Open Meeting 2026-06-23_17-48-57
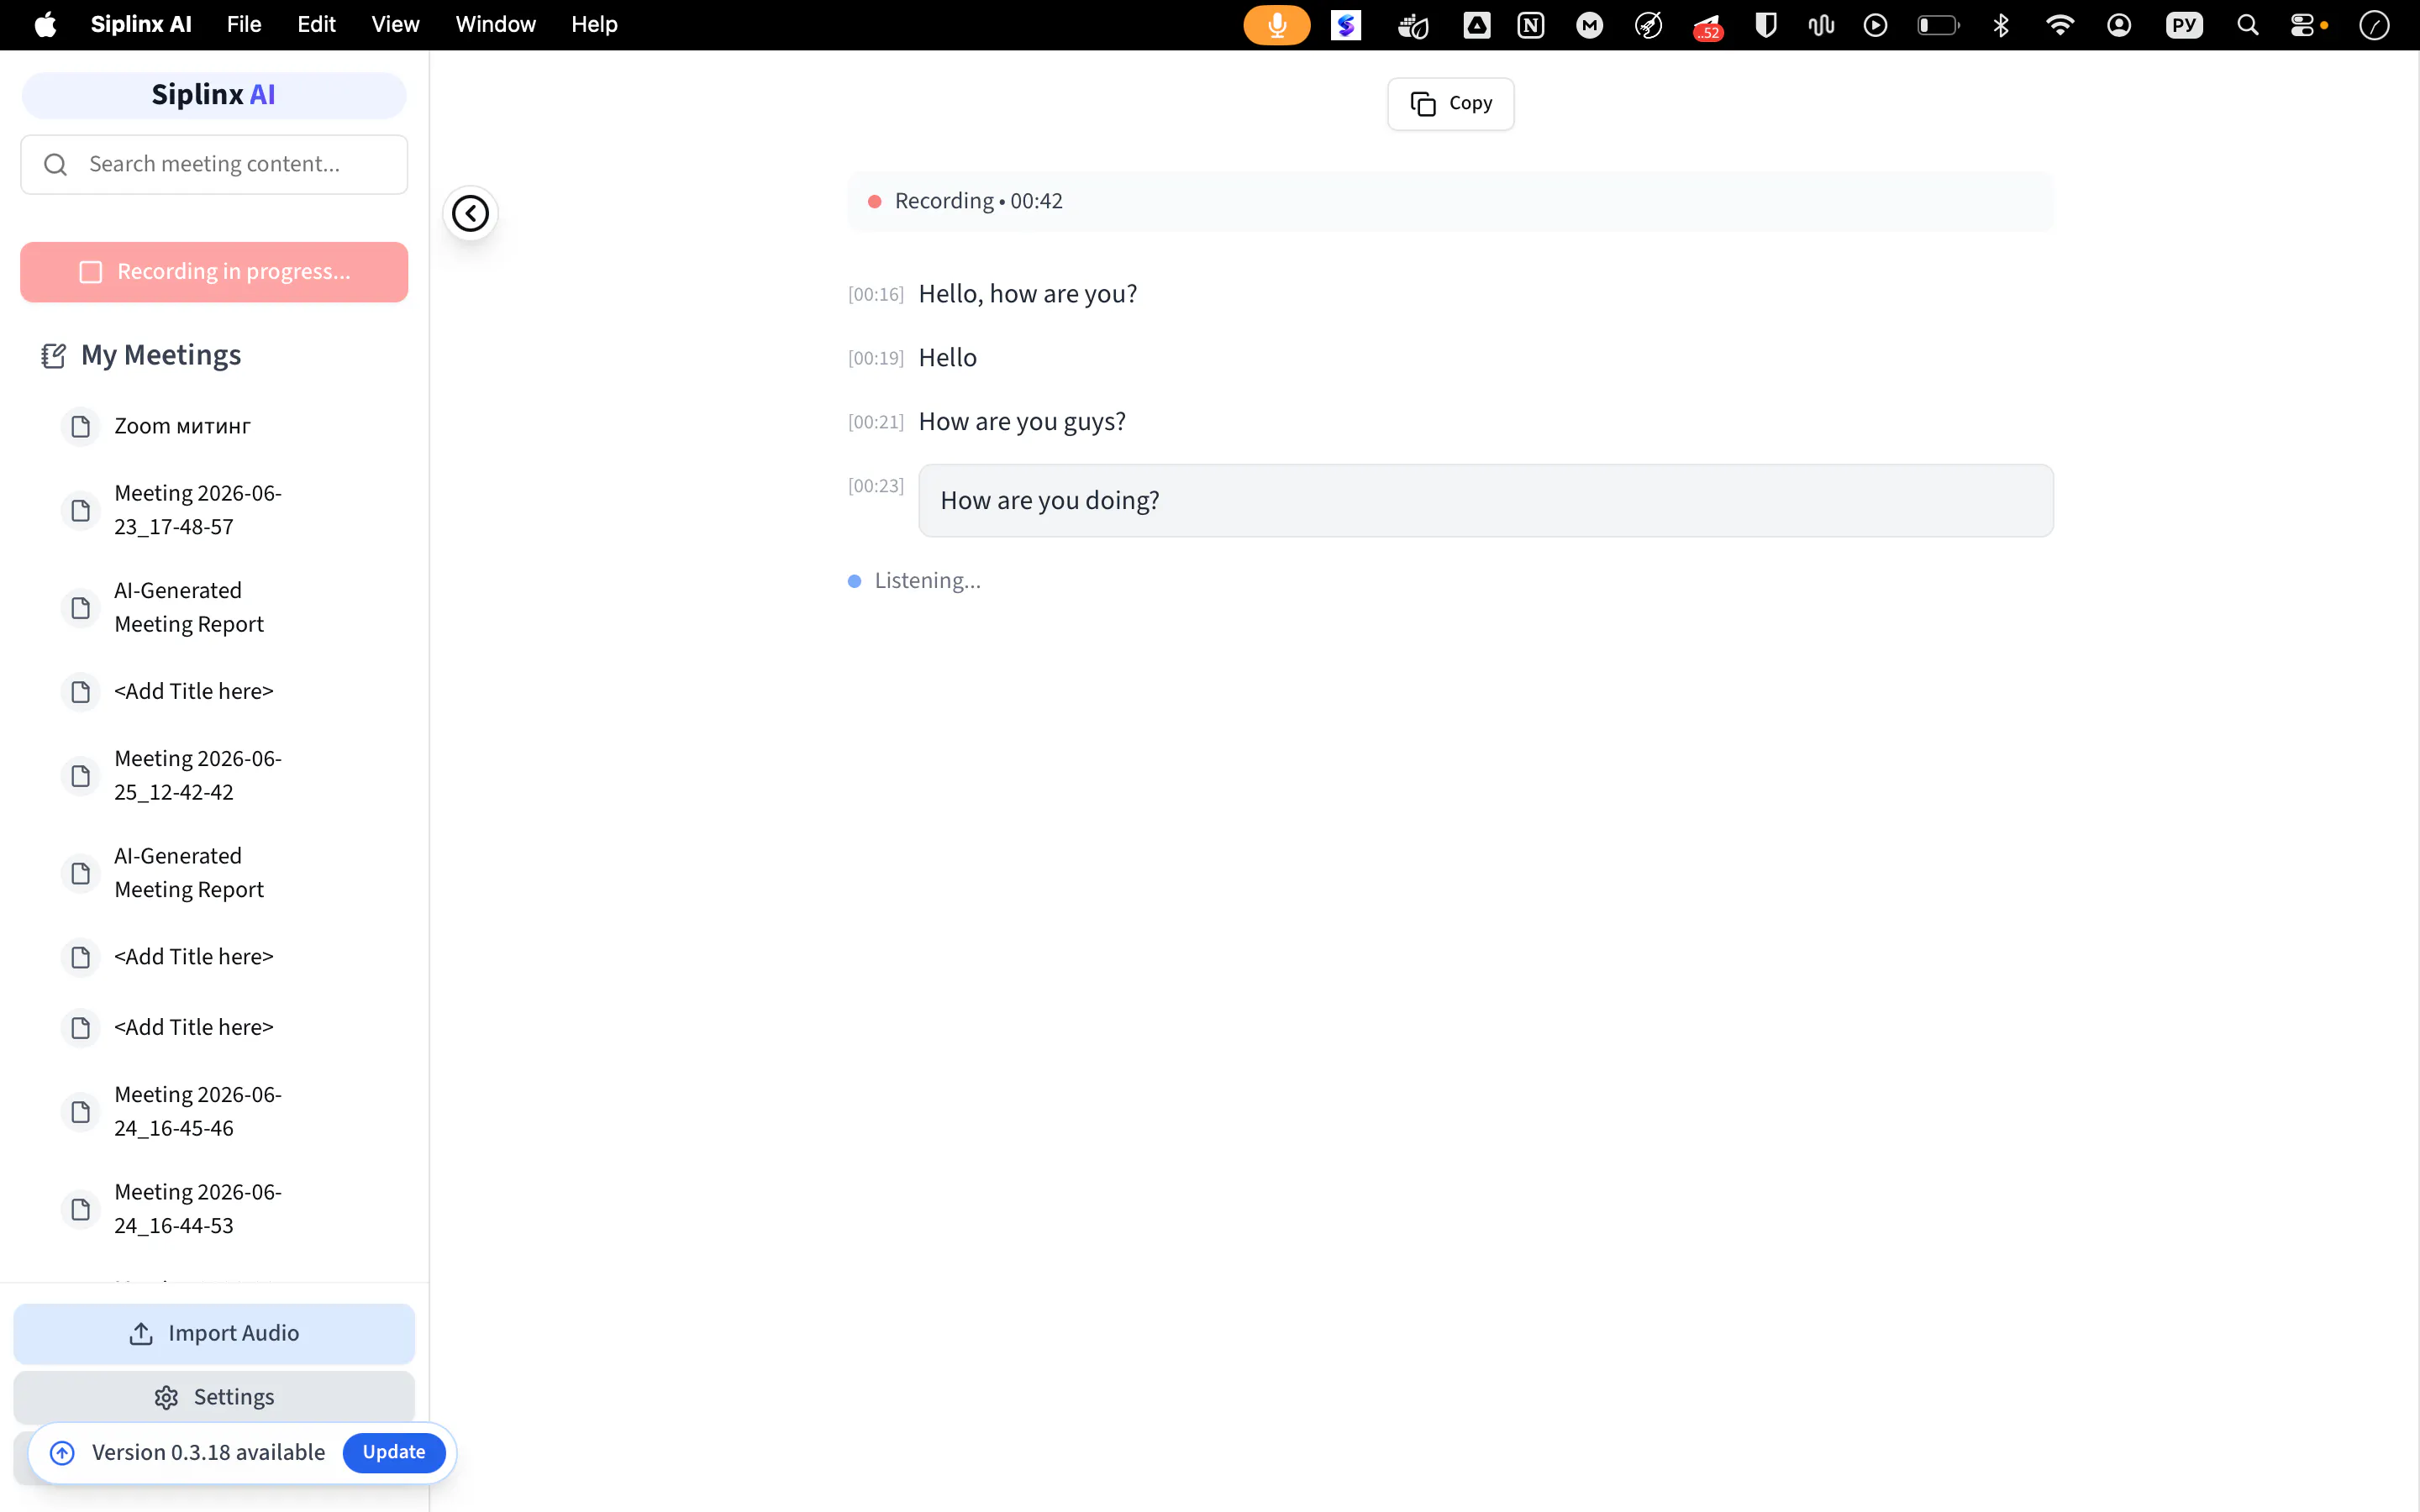Viewport: 2420px width, 1512px height. click(x=198, y=510)
